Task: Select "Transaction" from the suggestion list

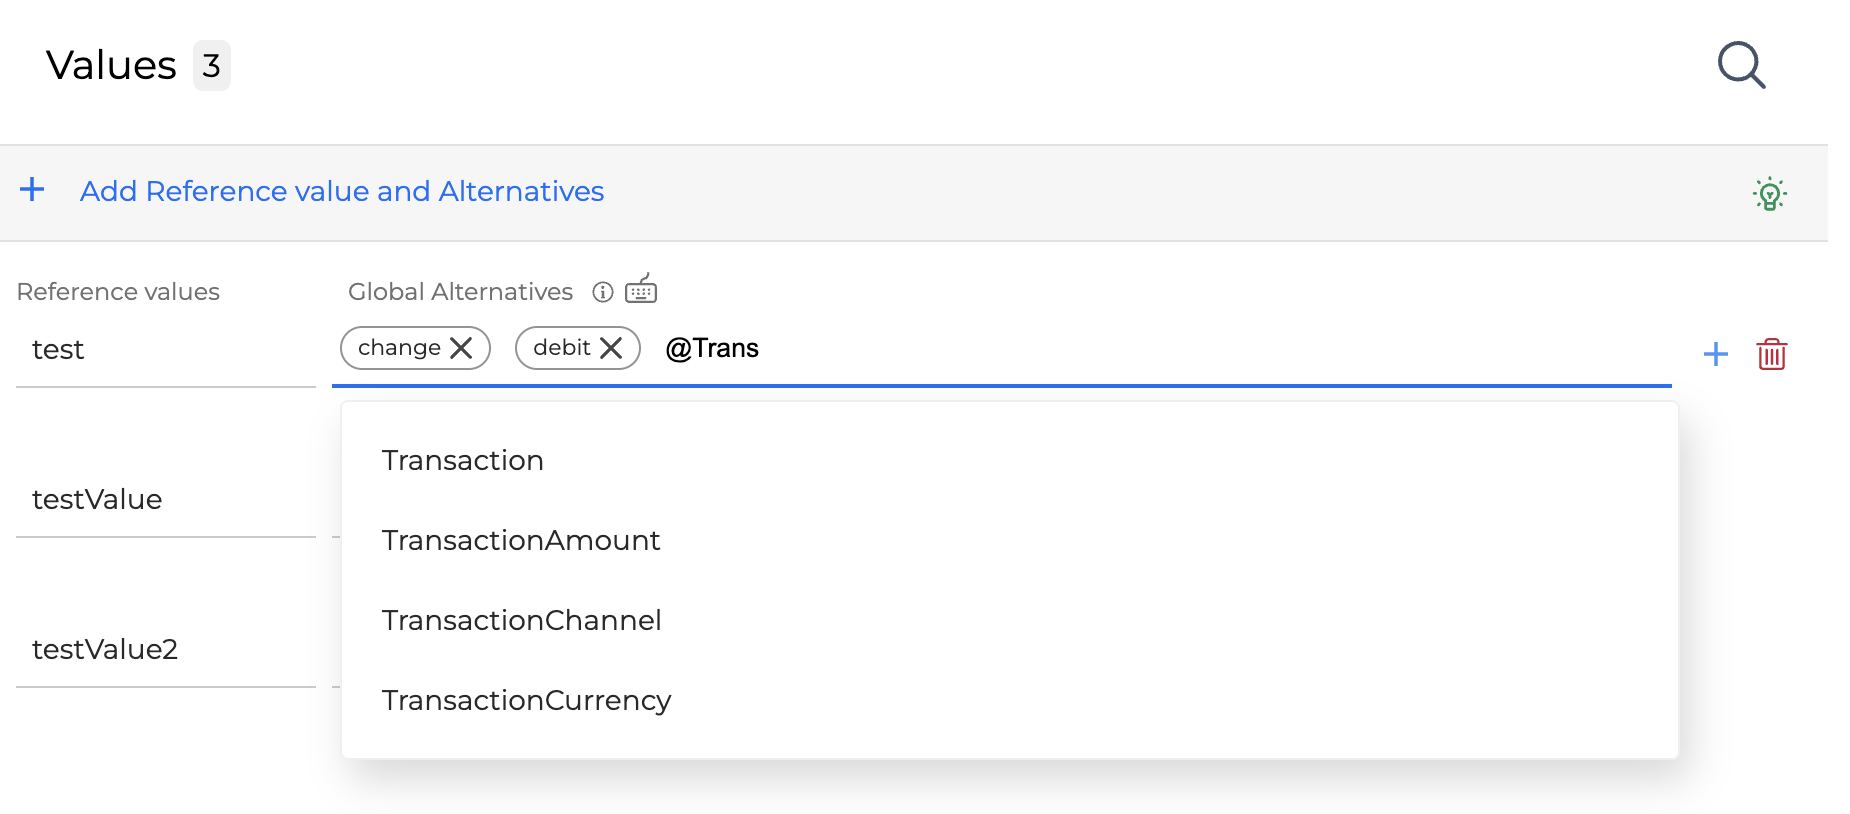Action: pos(463,460)
